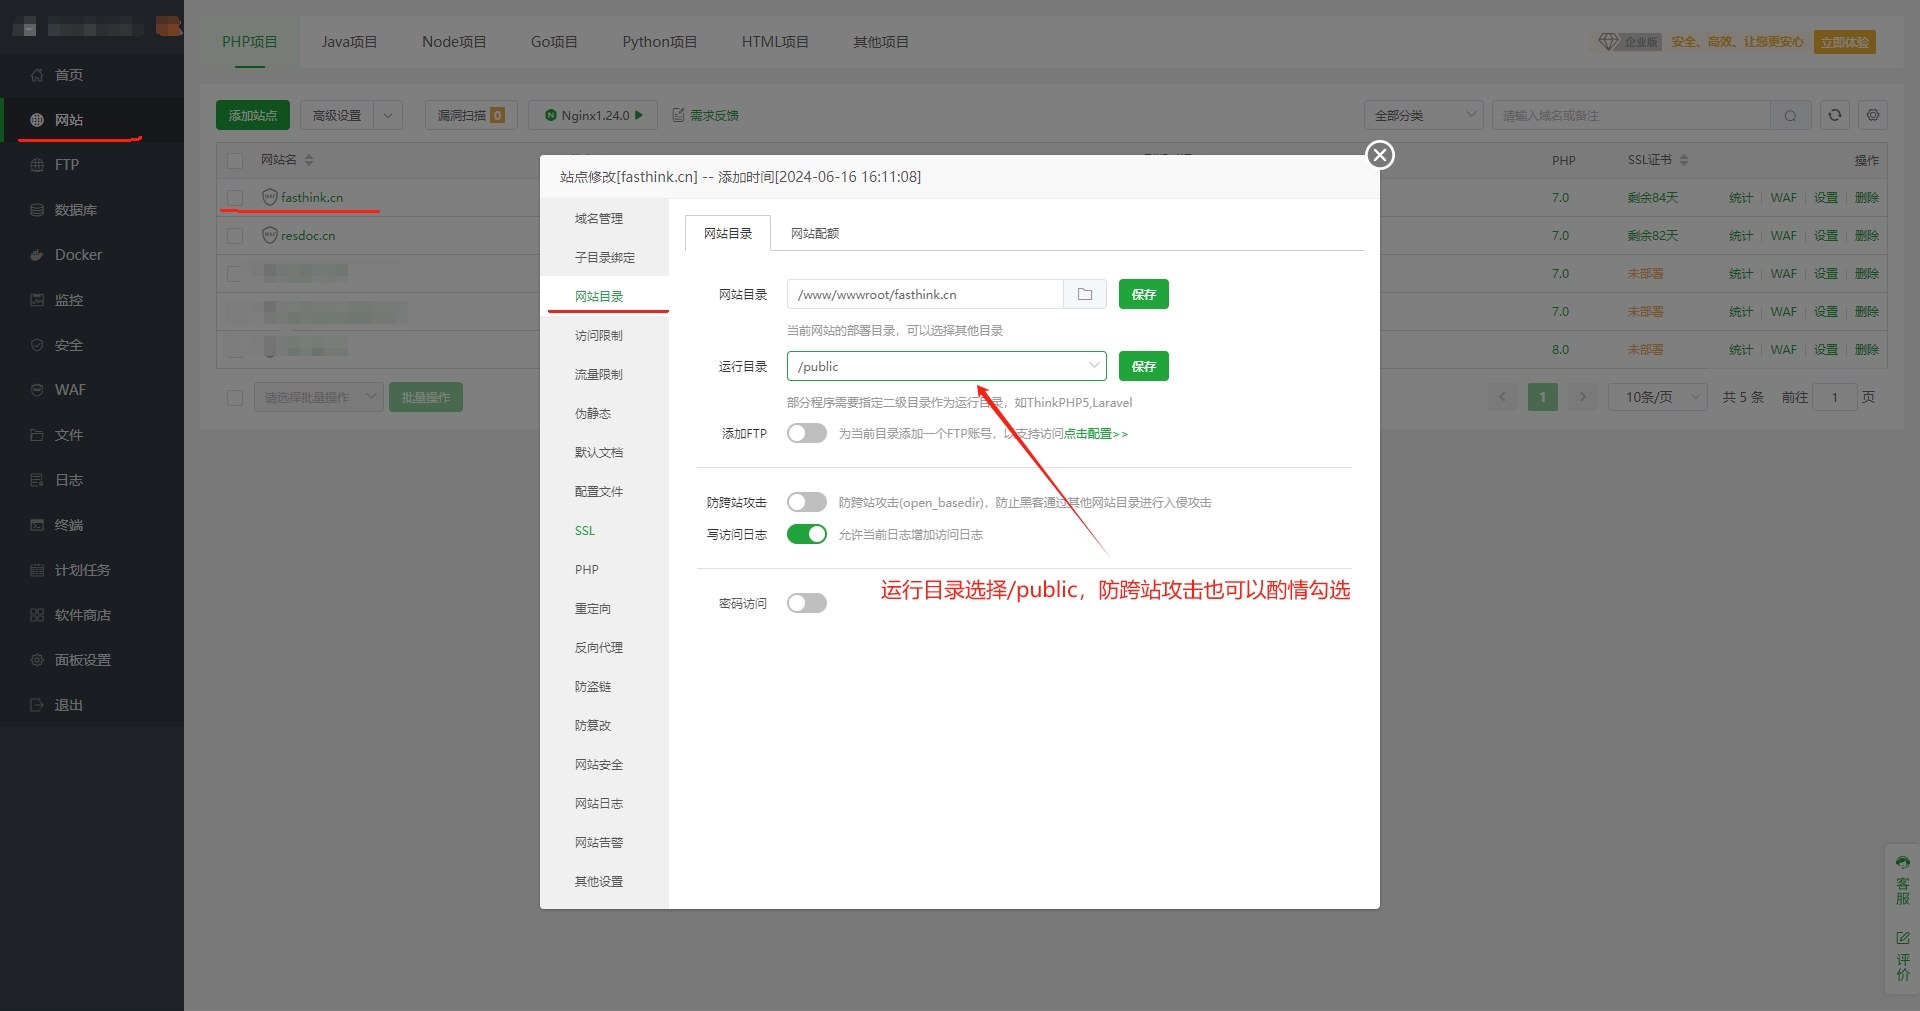The height and width of the screenshot is (1011, 1920).
Task: Save the 网站目录 path
Action: tap(1143, 294)
